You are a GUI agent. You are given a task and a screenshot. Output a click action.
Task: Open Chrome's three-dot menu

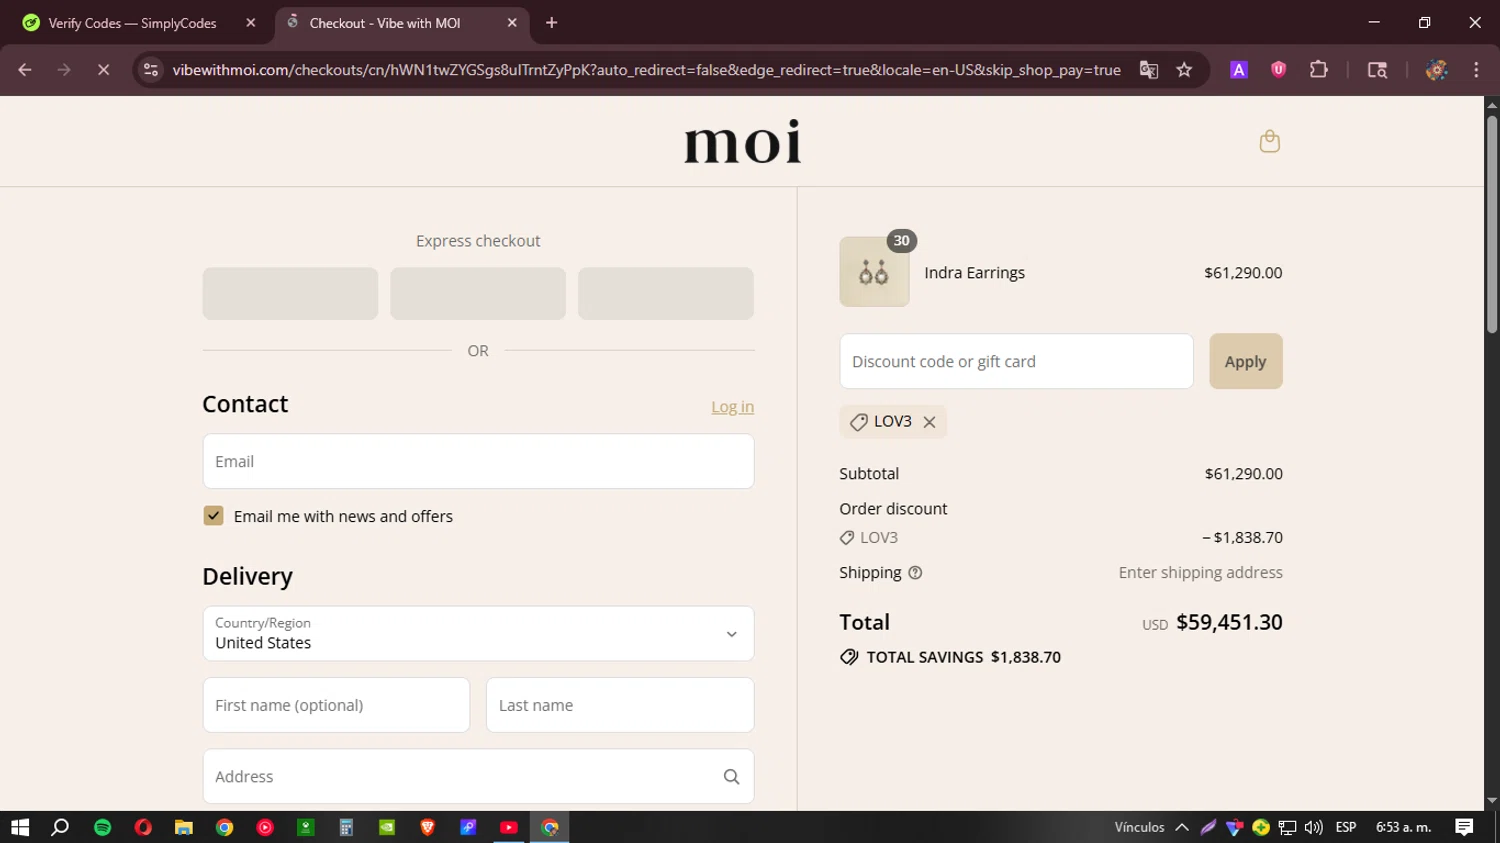(1476, 70)
